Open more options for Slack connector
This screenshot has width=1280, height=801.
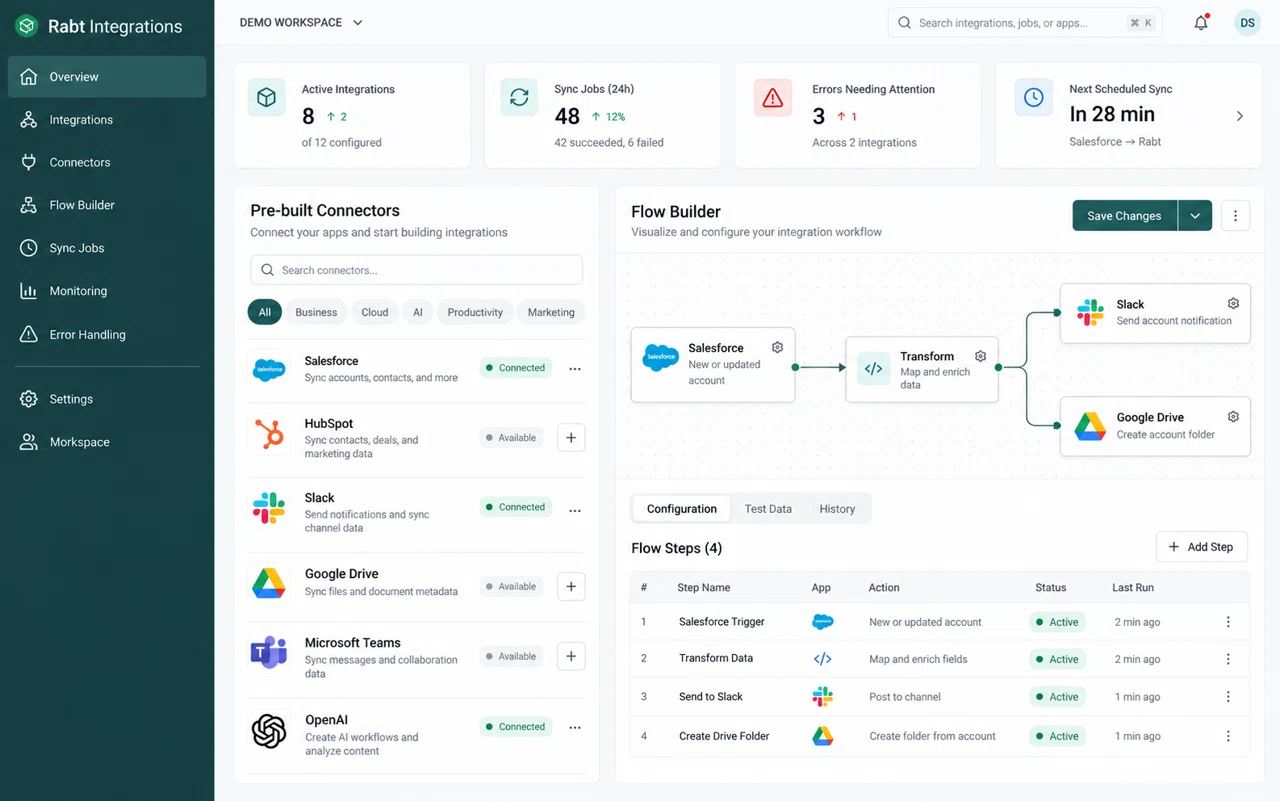(x=575, y=510)
